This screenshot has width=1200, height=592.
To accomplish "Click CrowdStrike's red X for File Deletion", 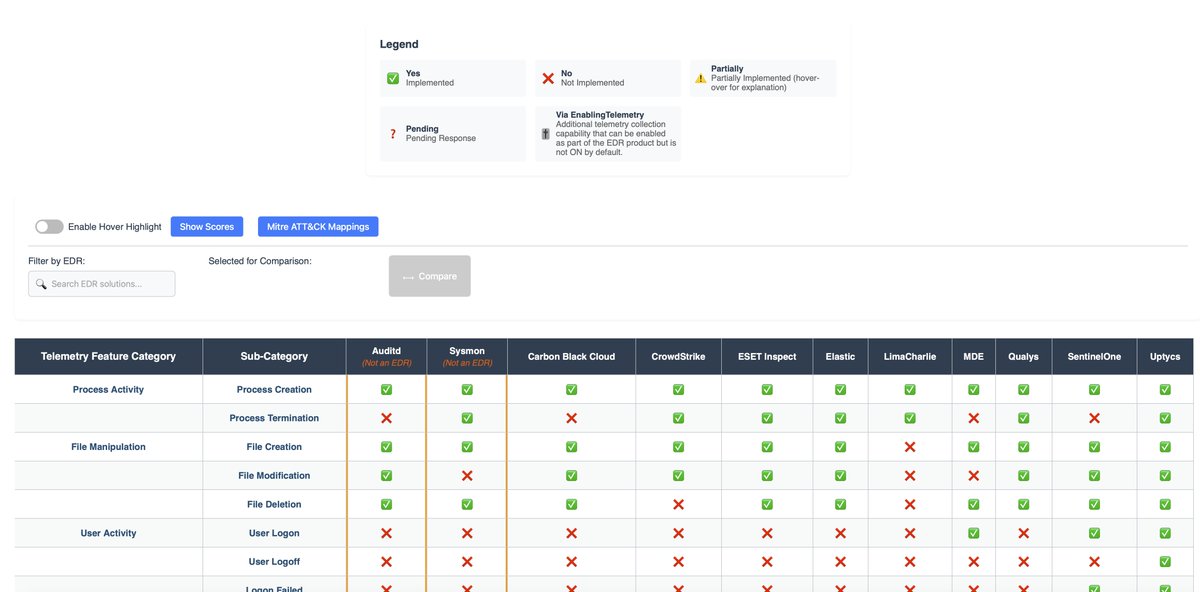I will click(678, 504).
